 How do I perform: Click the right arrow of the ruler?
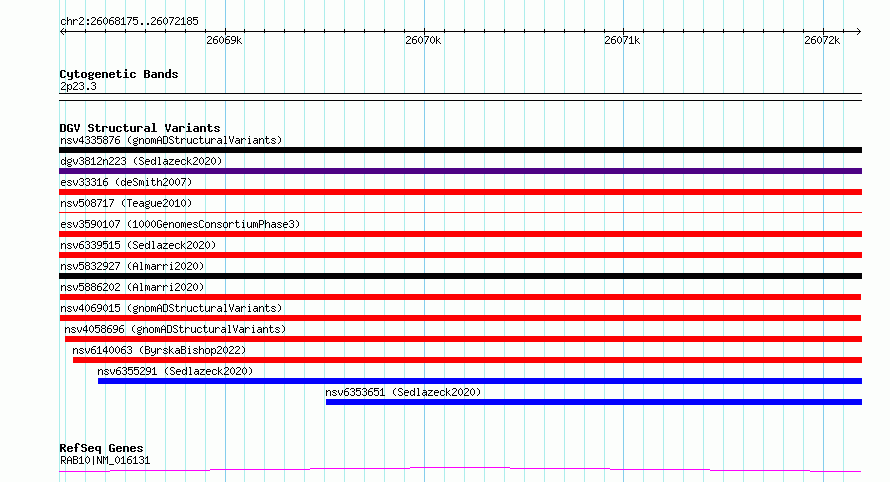coord(858,32)
